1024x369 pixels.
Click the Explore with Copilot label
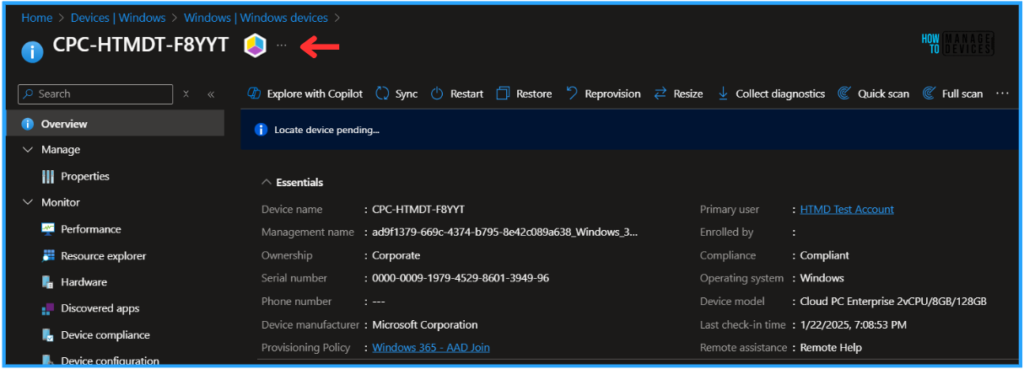coord(315,94)
